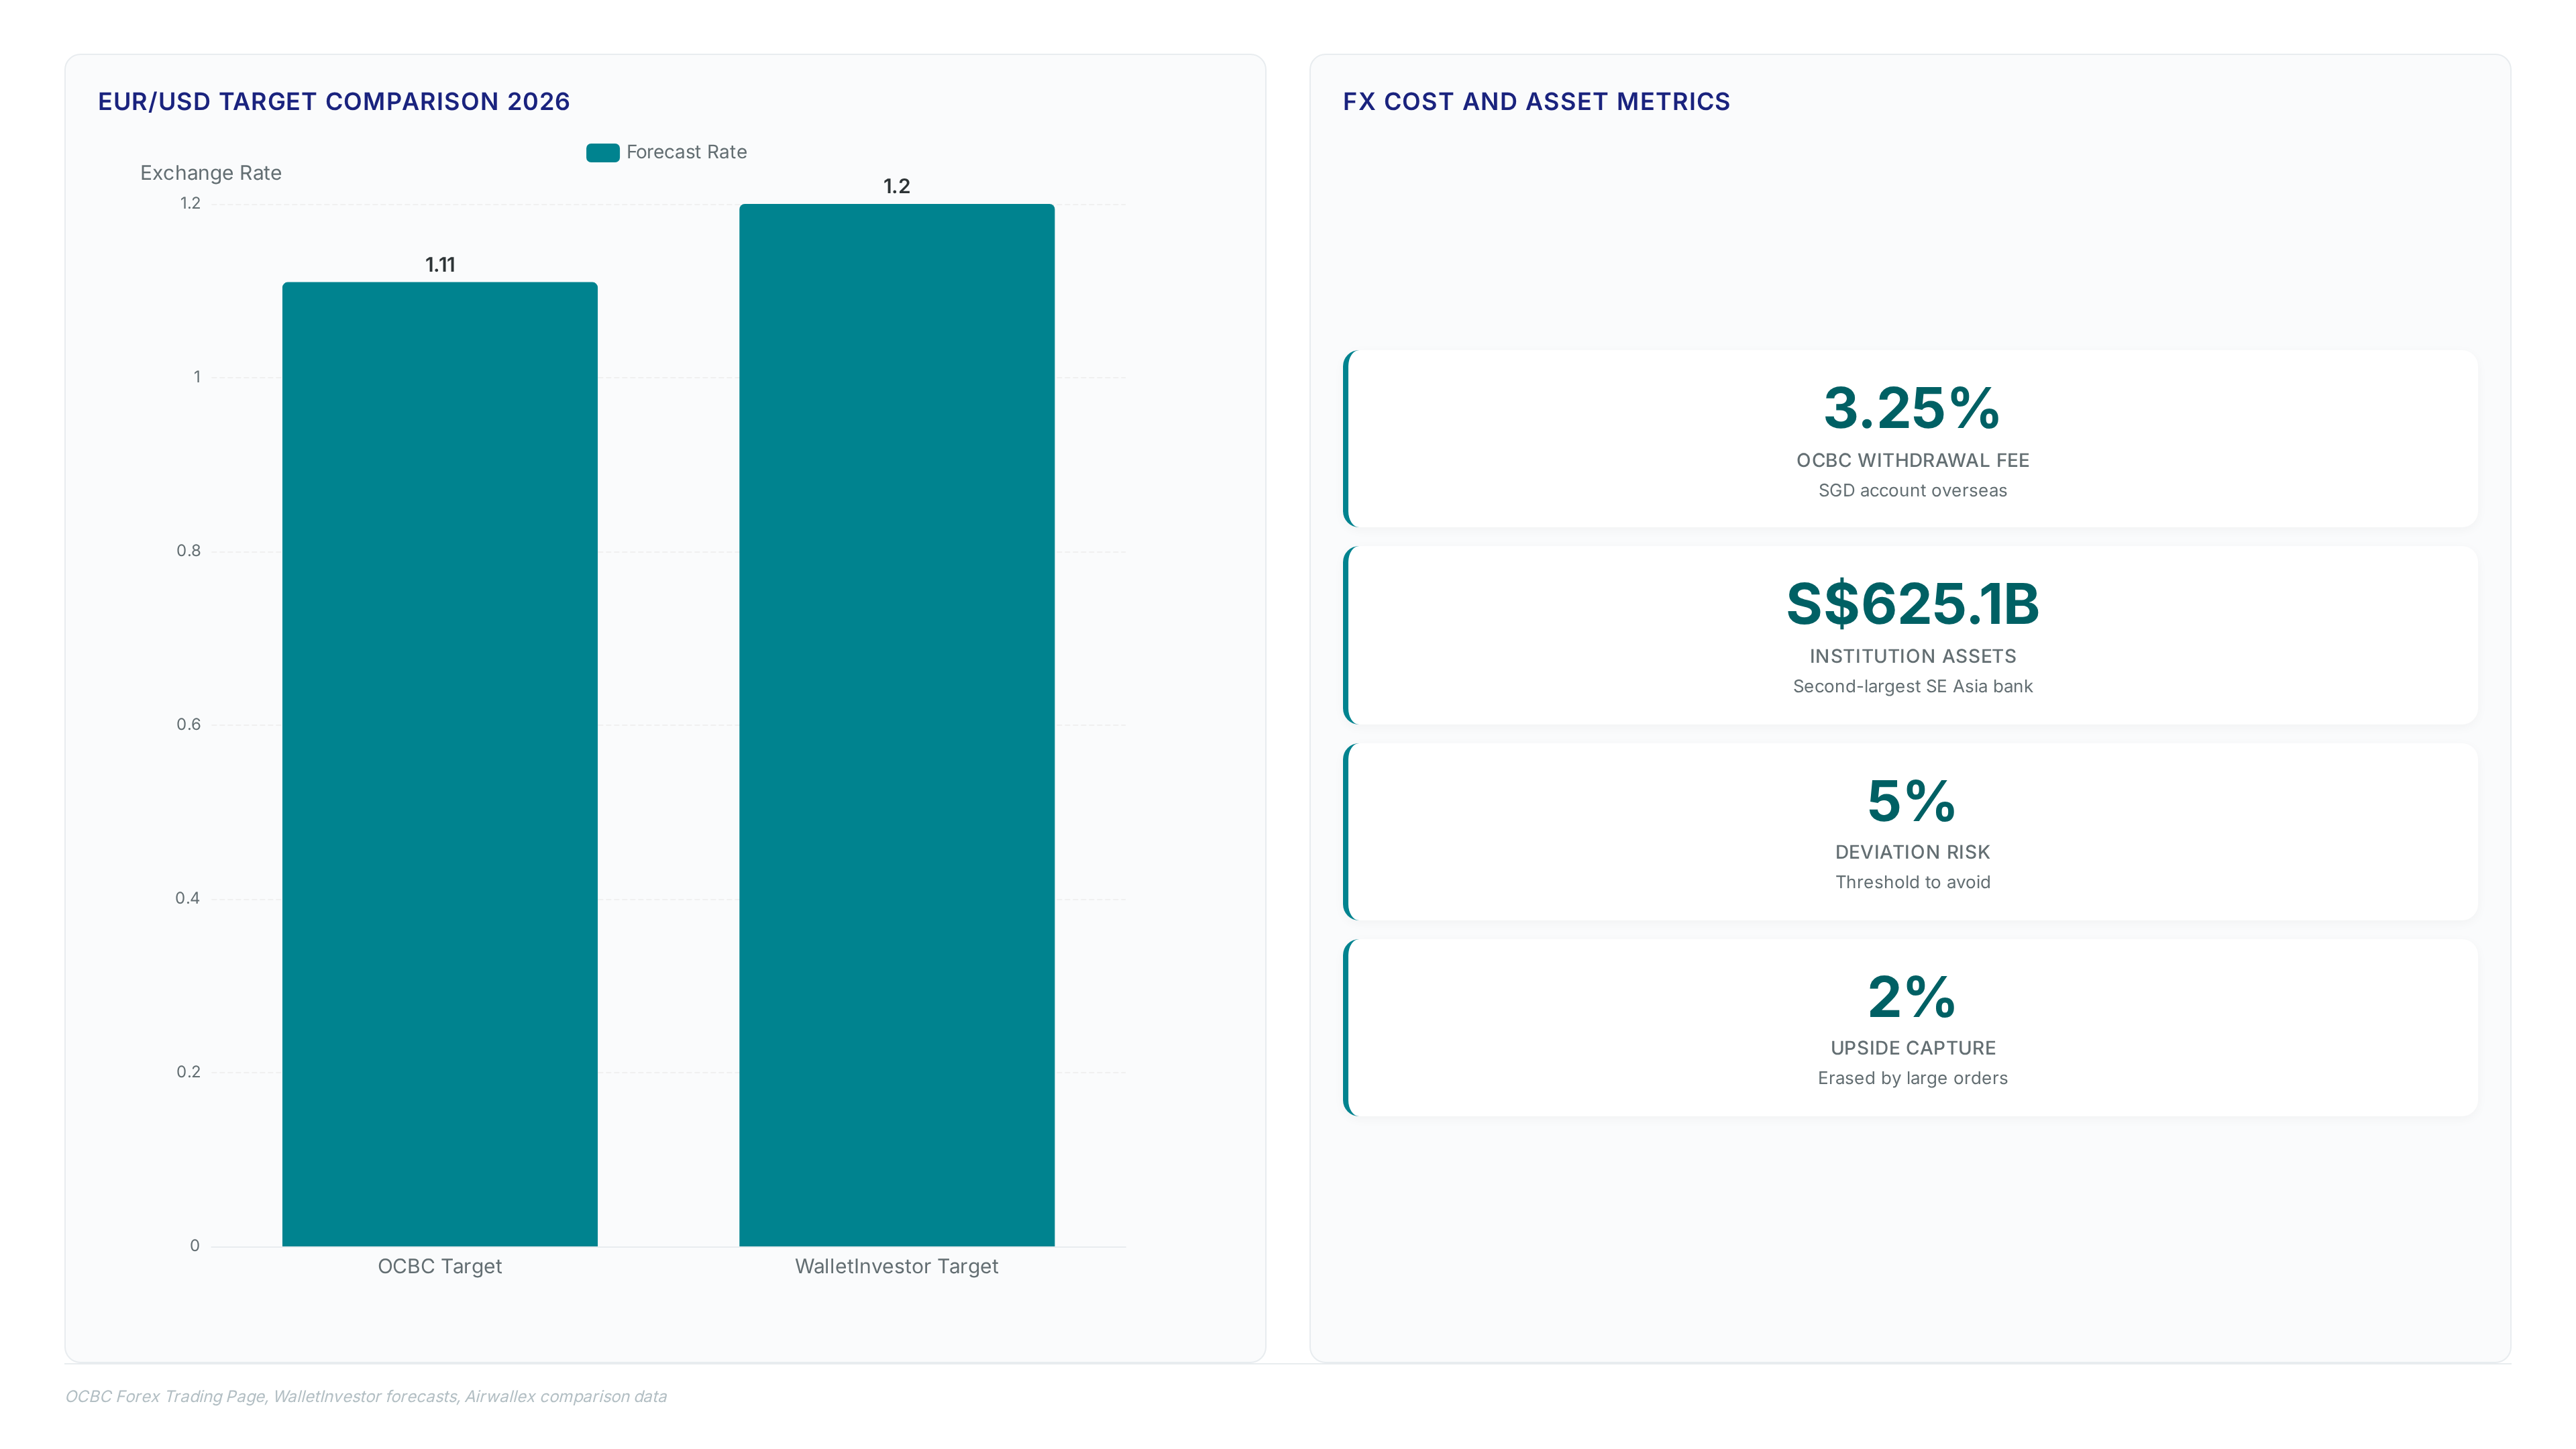Viewport: 2576px width, 1449px height.
Task: Click the Exchange Rate axis title
Action: click(x=211, y=173)
